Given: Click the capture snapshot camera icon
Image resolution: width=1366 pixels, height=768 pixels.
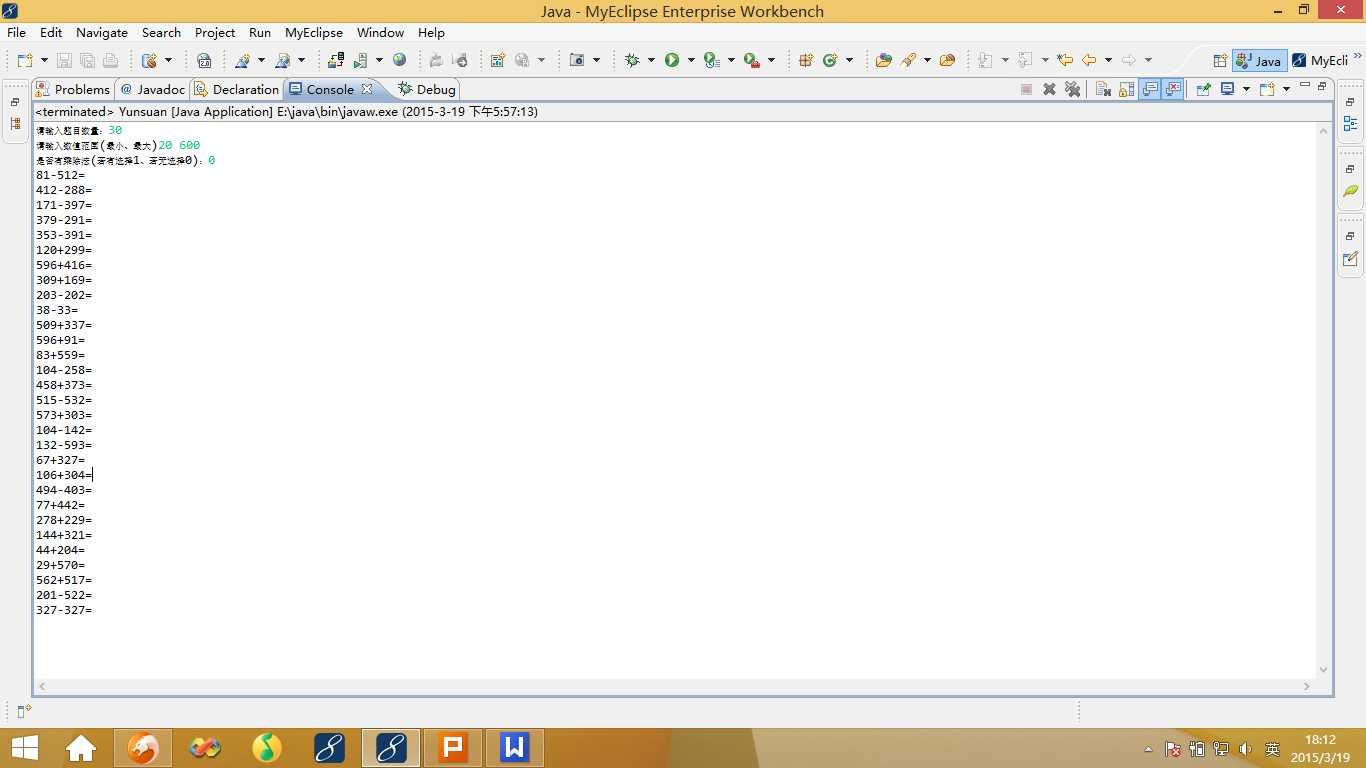Looking at the screenshot, I should point(577,60).
